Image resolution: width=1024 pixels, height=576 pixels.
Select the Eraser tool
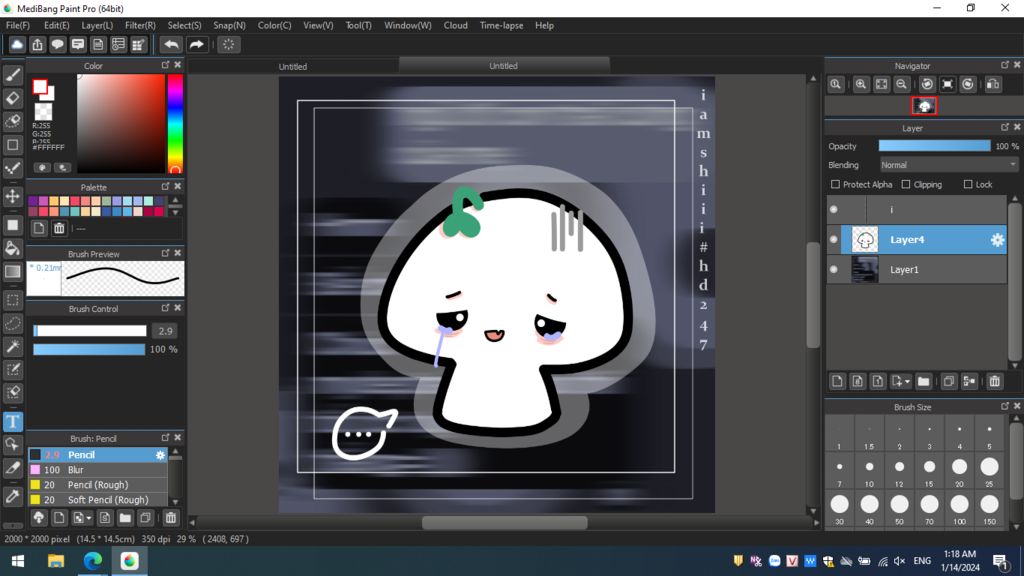(12, 99)
